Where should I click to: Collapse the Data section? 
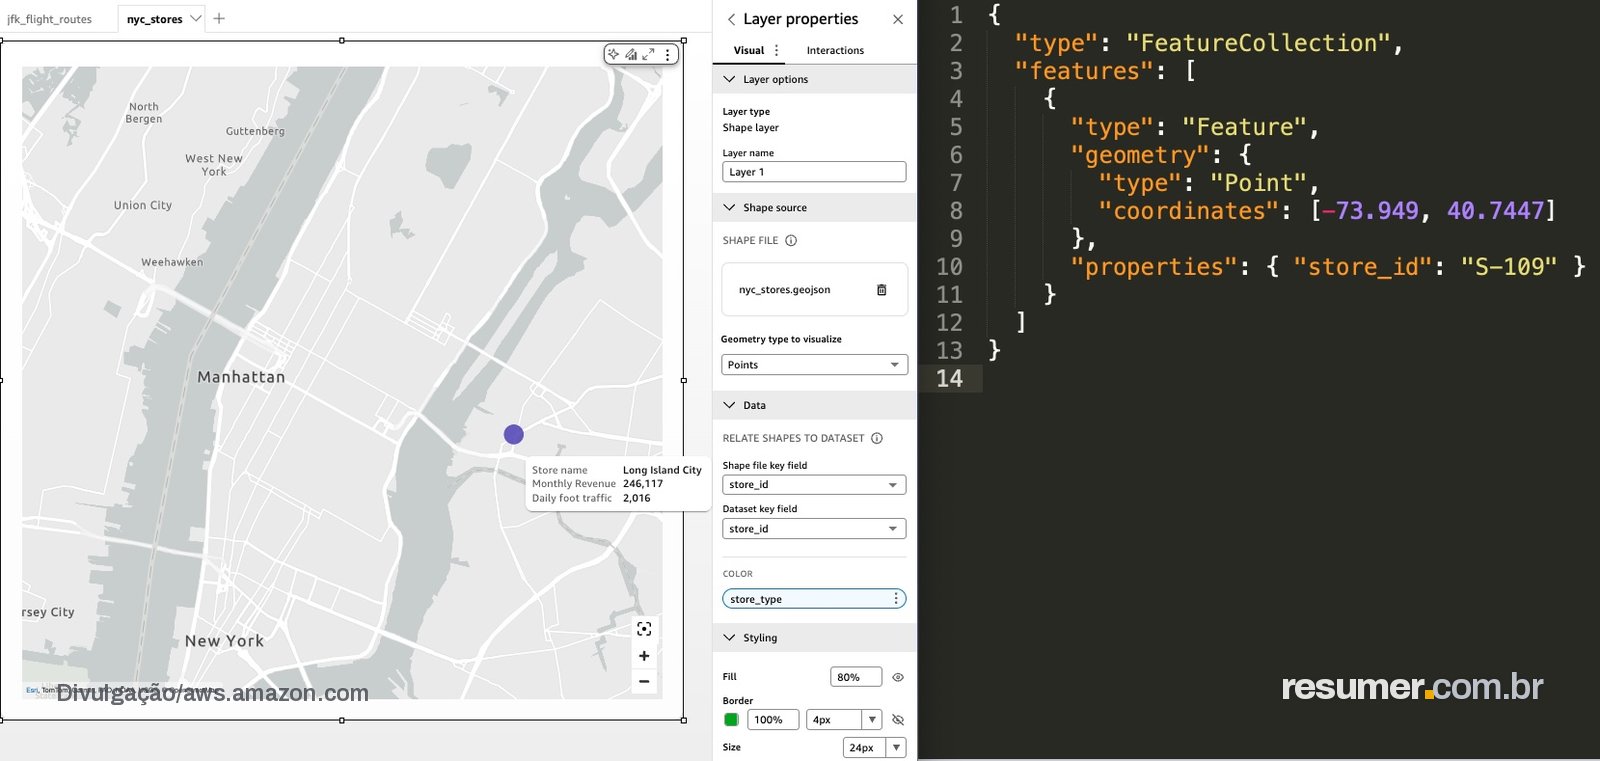pyautogui.click(x=729, y=405)
